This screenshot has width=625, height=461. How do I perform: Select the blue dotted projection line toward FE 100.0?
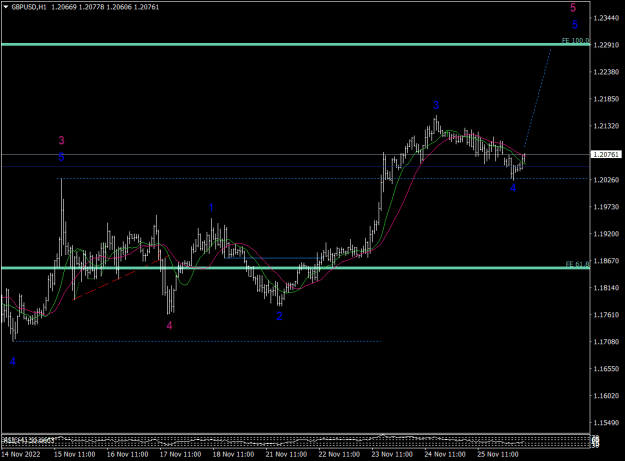(x=537, y=99)
